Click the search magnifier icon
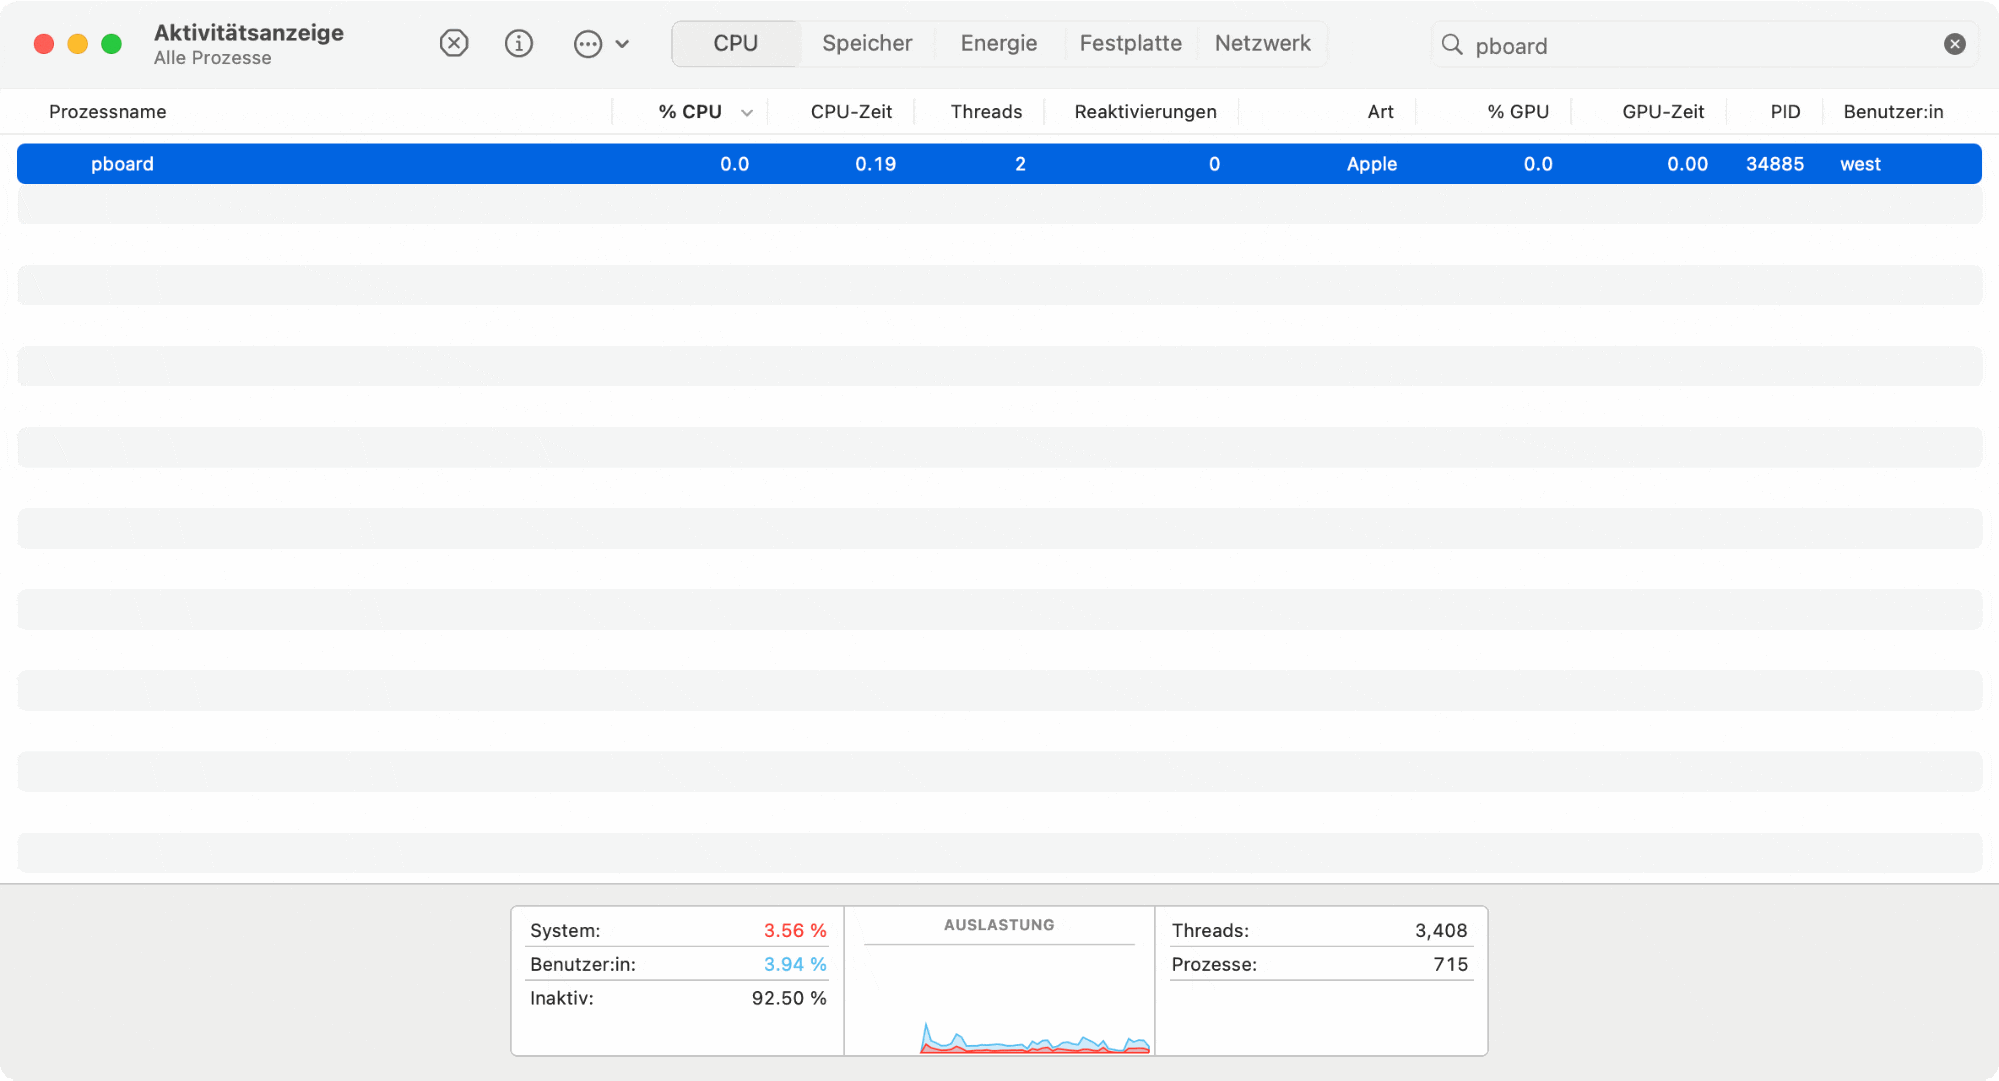 point(1452,44)
